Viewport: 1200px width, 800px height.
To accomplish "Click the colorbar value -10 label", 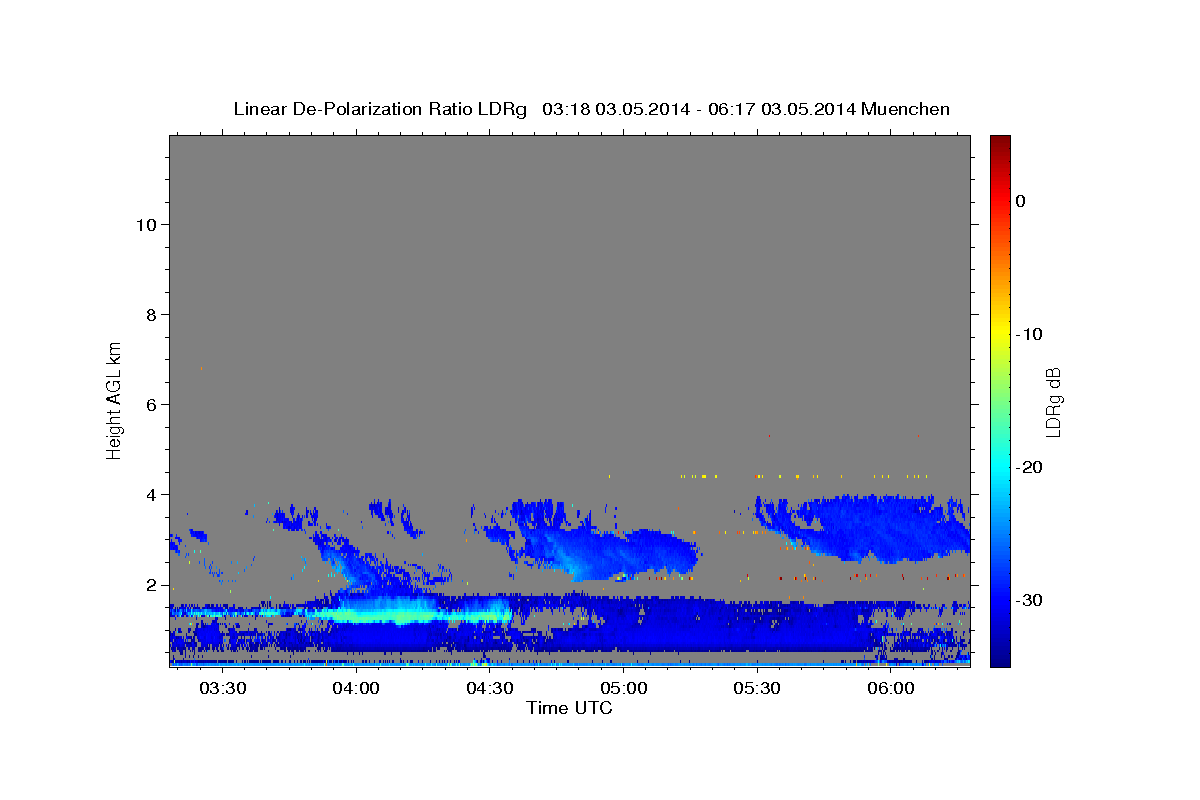I will click(x=1030, y=334).
